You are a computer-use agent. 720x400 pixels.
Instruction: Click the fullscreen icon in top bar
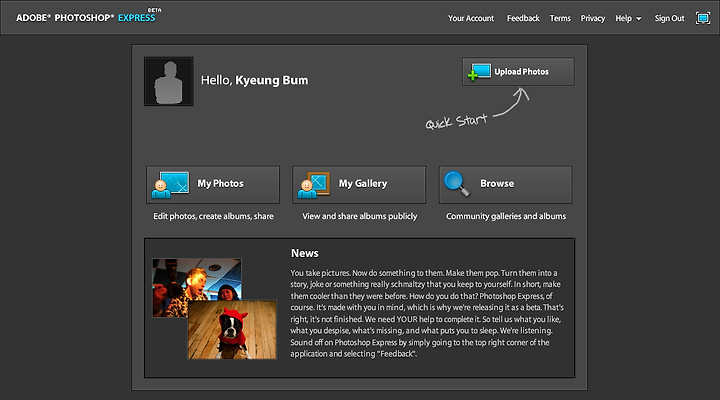703,18
